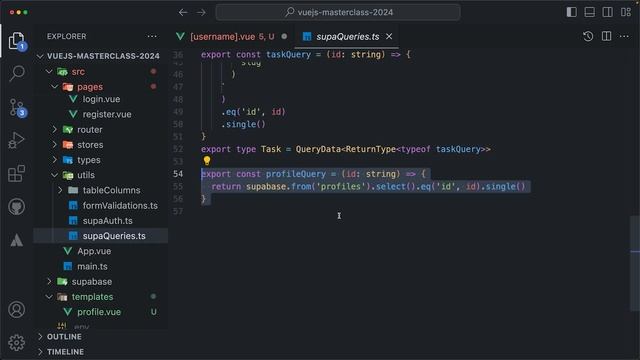Collapse the VUEJS-MASTERCLASS-2024 root folder
The image size is (640, 360).
(x=40, y=56)
